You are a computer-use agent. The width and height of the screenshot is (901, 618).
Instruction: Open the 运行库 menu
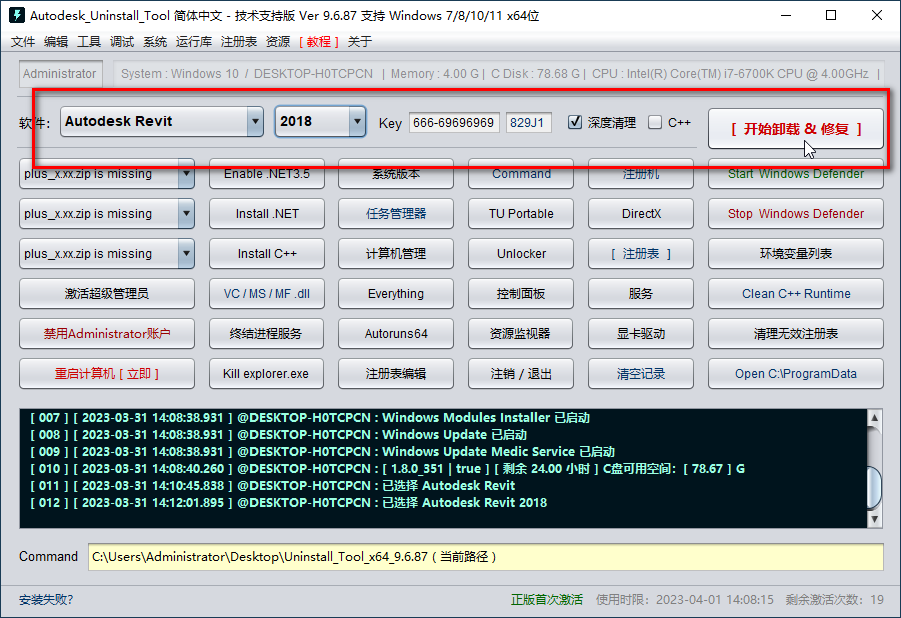[194, 41]
